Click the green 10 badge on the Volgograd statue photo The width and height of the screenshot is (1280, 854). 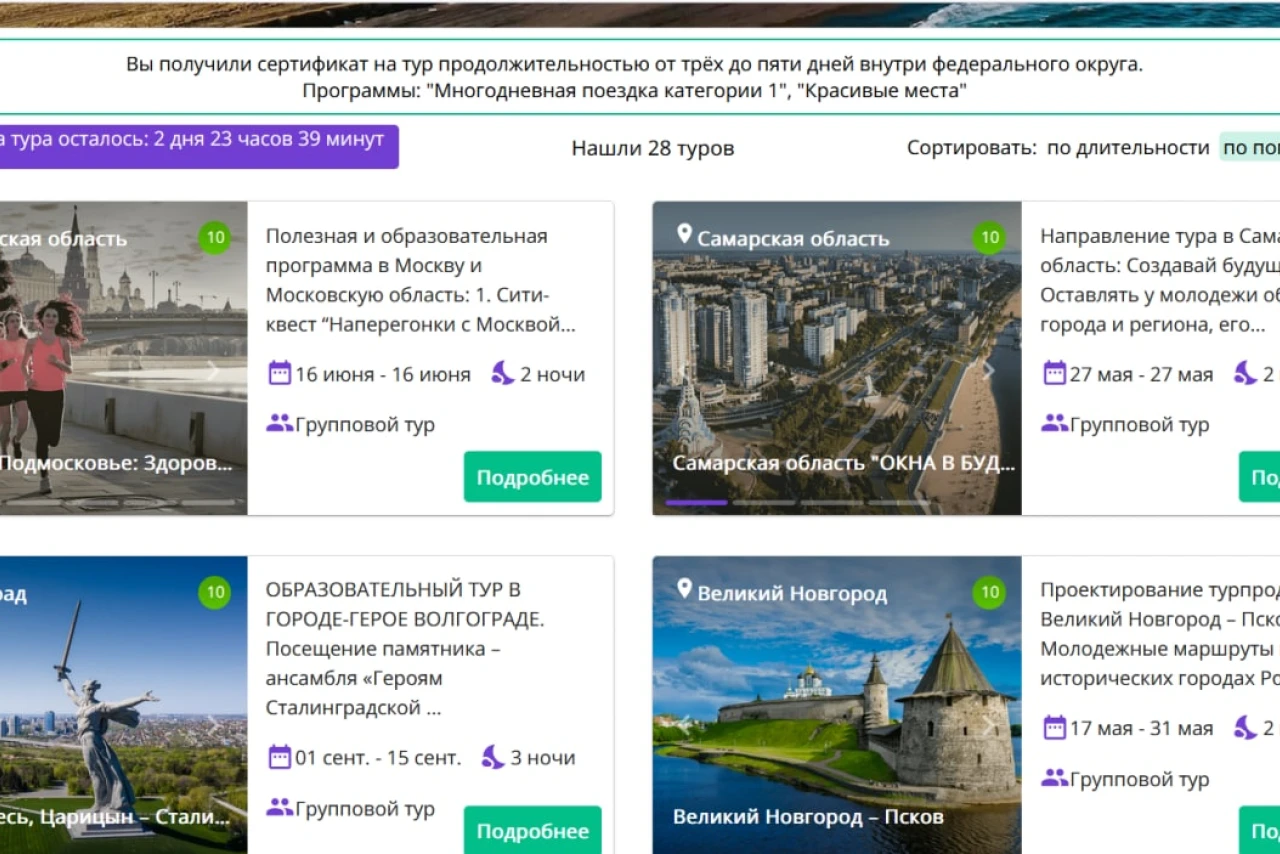(x=215, y=592)
